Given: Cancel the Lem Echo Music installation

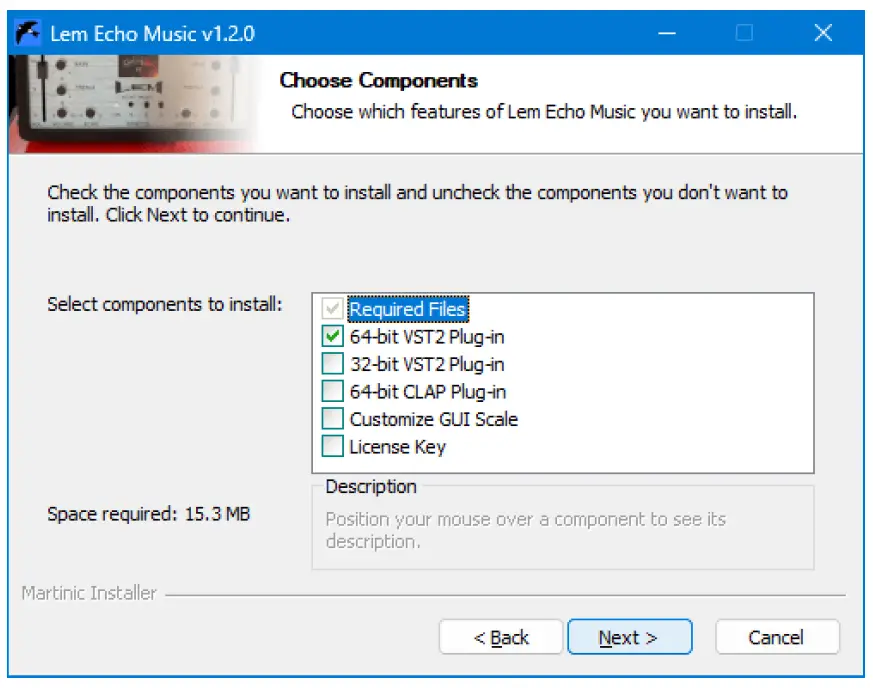Looking at the screenshot, I should tap(777, 637).
